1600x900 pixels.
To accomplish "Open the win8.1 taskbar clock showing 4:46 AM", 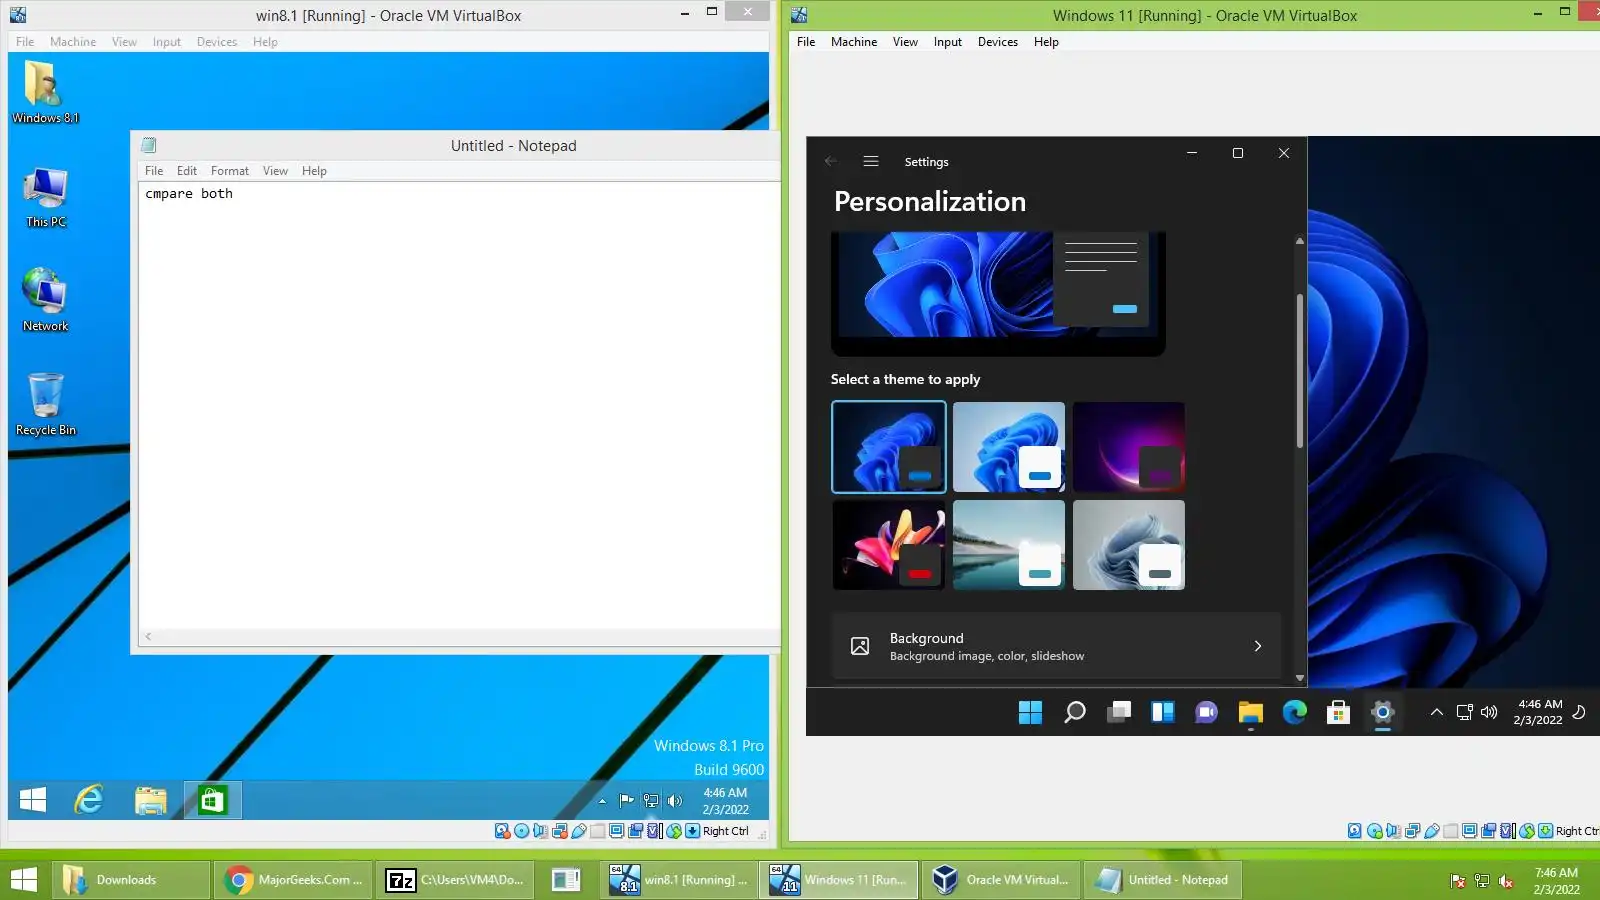I will (x=725, y=801).
